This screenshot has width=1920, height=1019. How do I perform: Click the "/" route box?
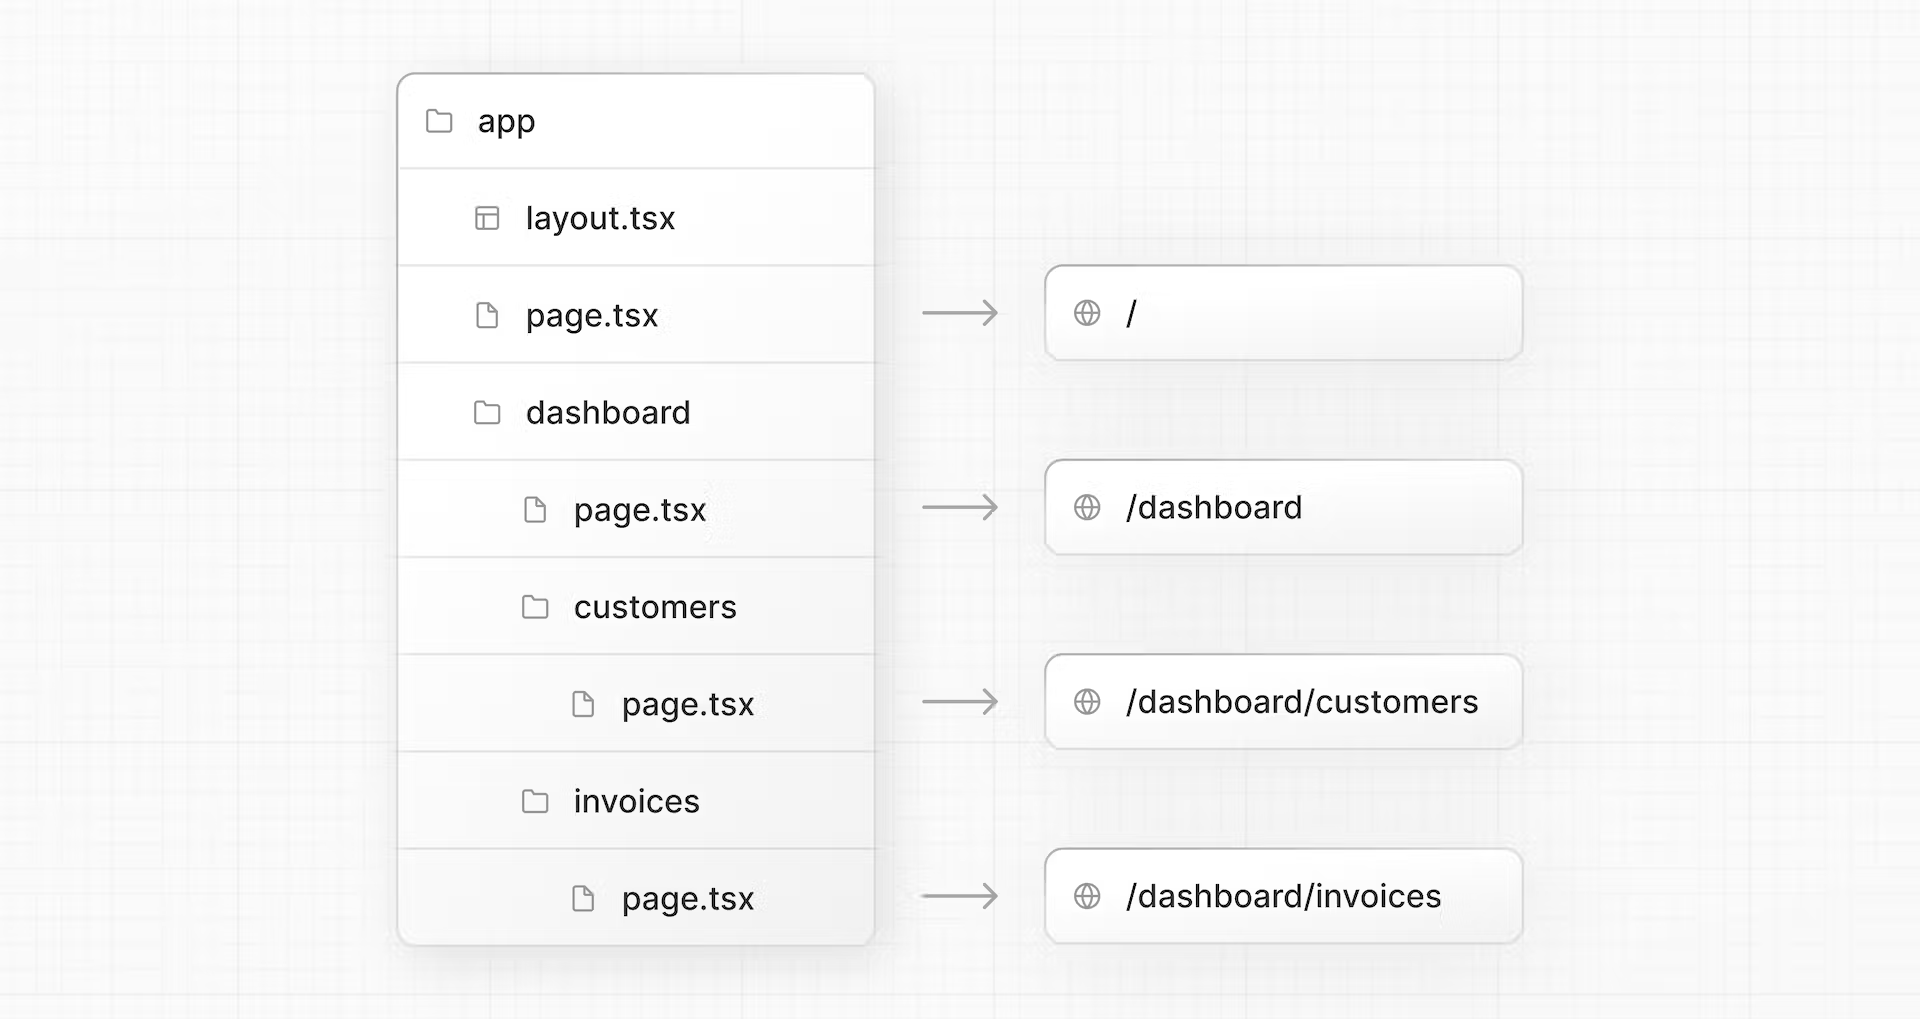click(x=1283, y=313)
